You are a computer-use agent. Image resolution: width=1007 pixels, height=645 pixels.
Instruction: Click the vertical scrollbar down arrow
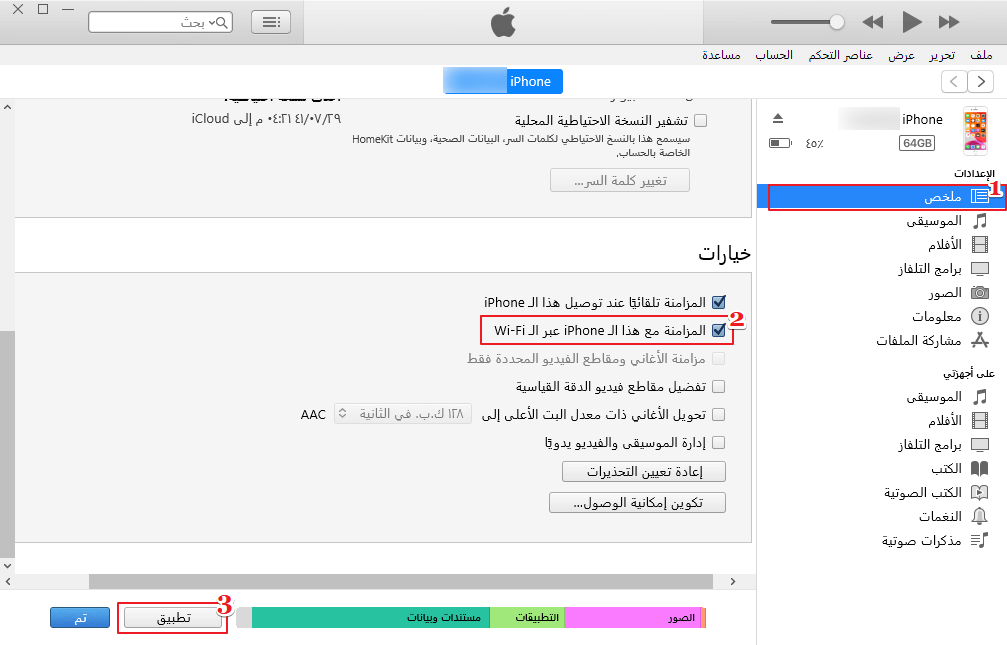coord(7,566)
